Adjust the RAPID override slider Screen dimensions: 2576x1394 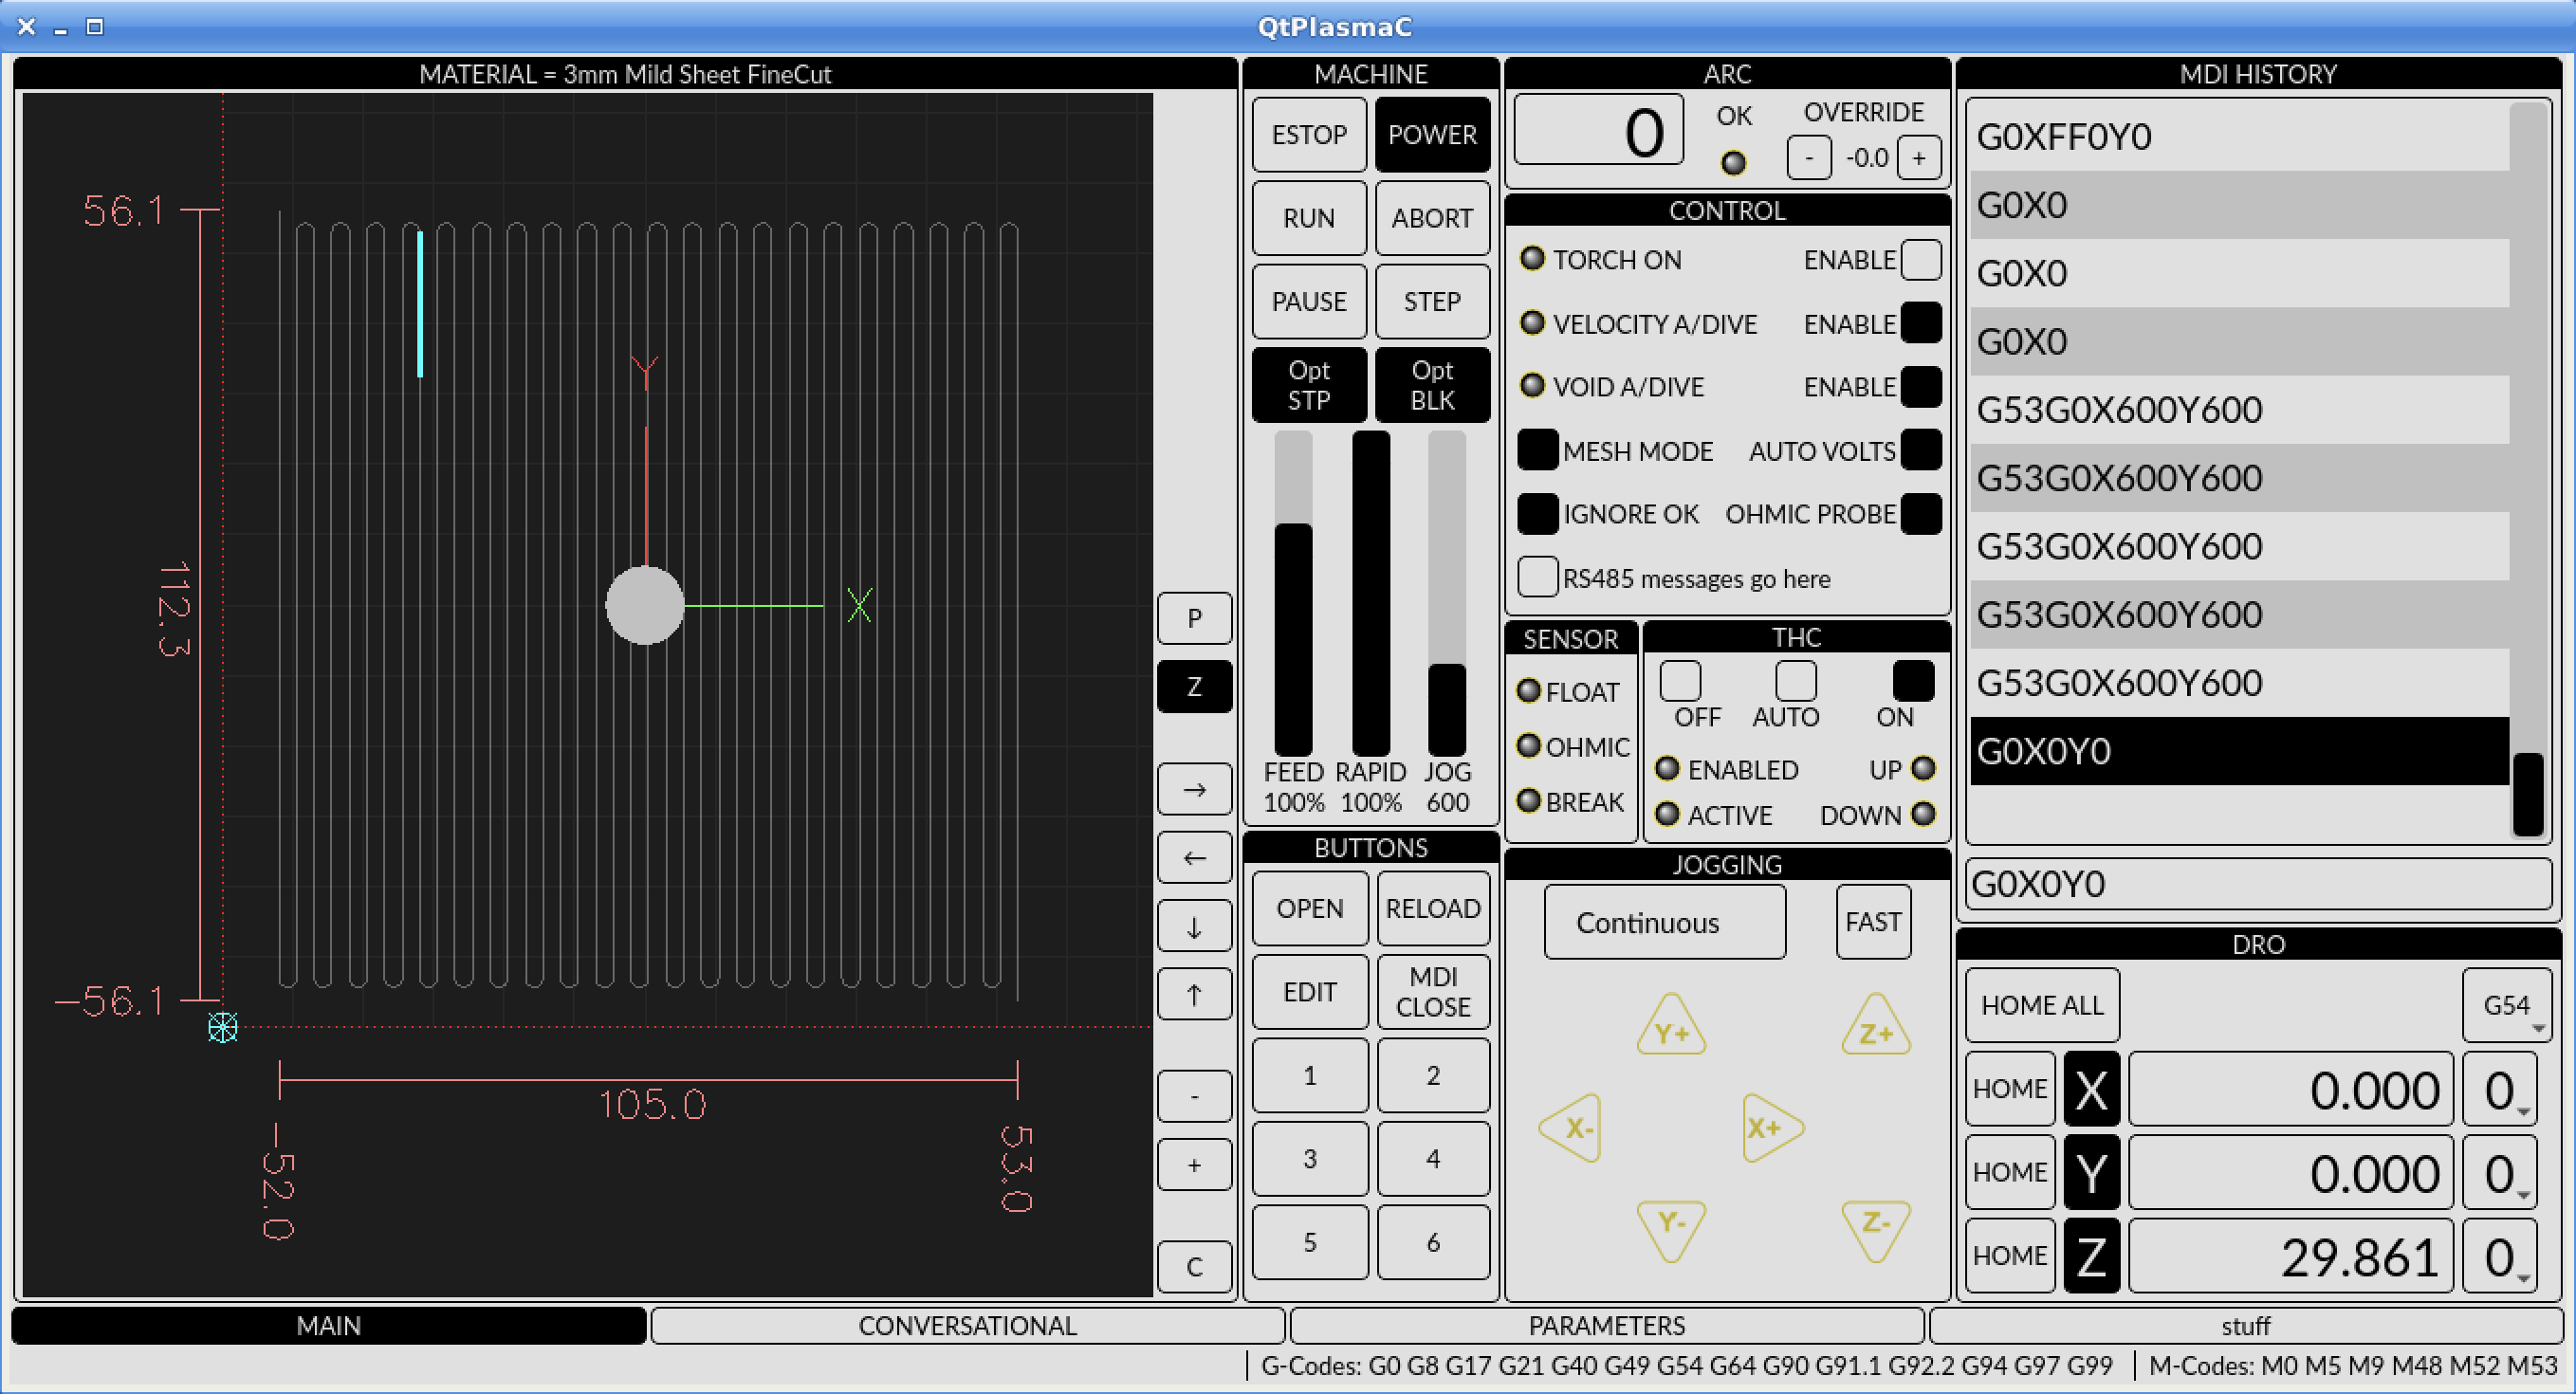(x=1370, y=593)
